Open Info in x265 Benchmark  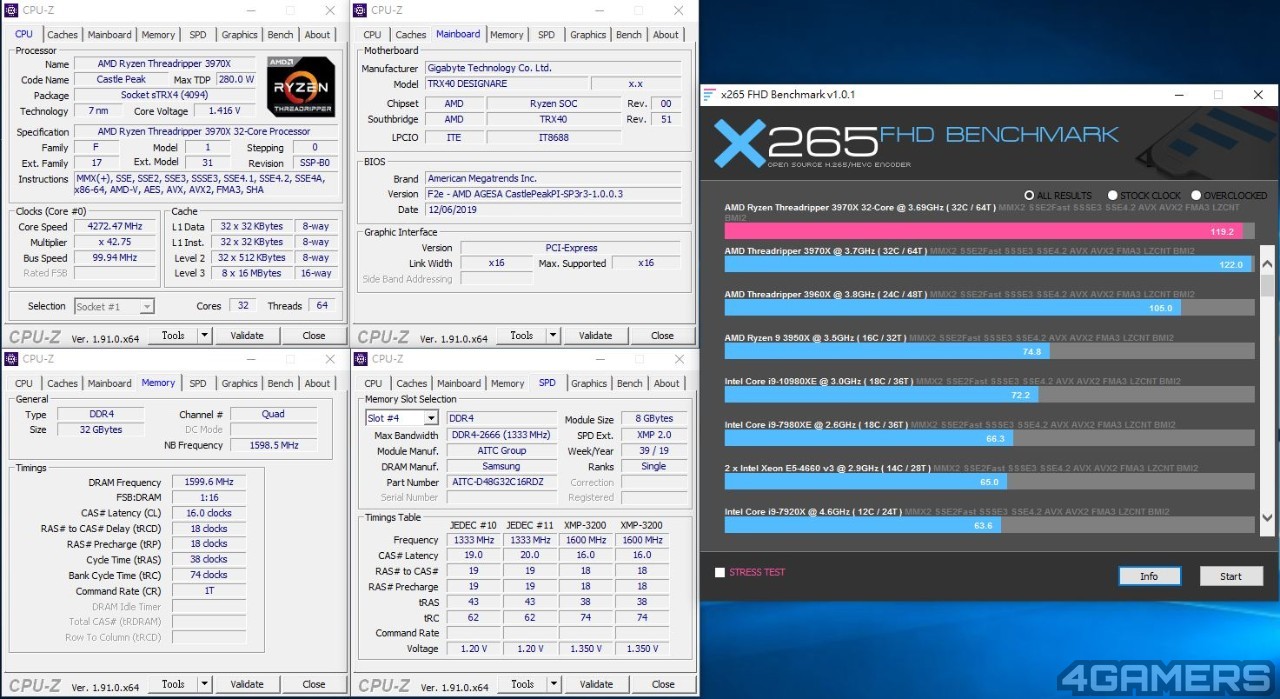[x=1149, y=576]
